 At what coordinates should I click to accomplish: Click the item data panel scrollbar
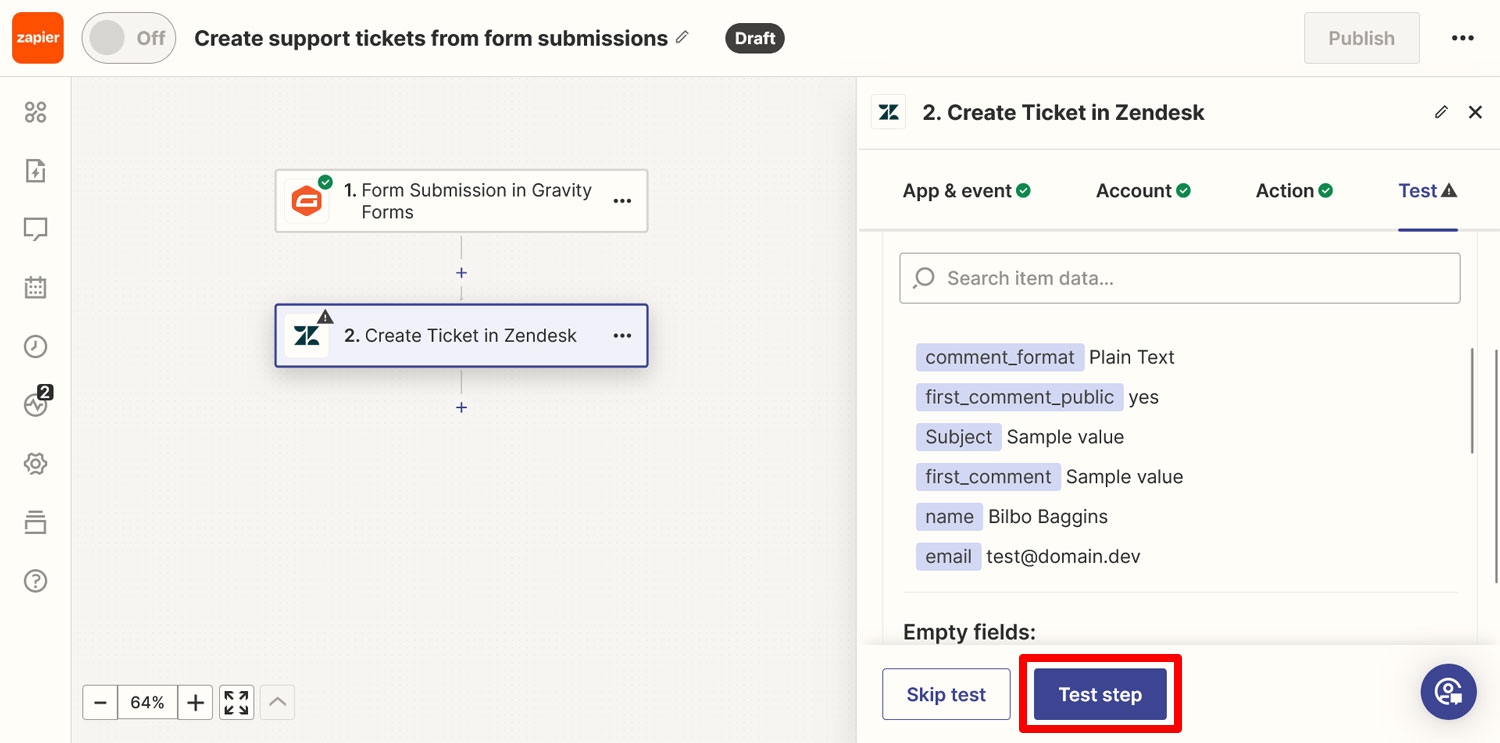1472,400
